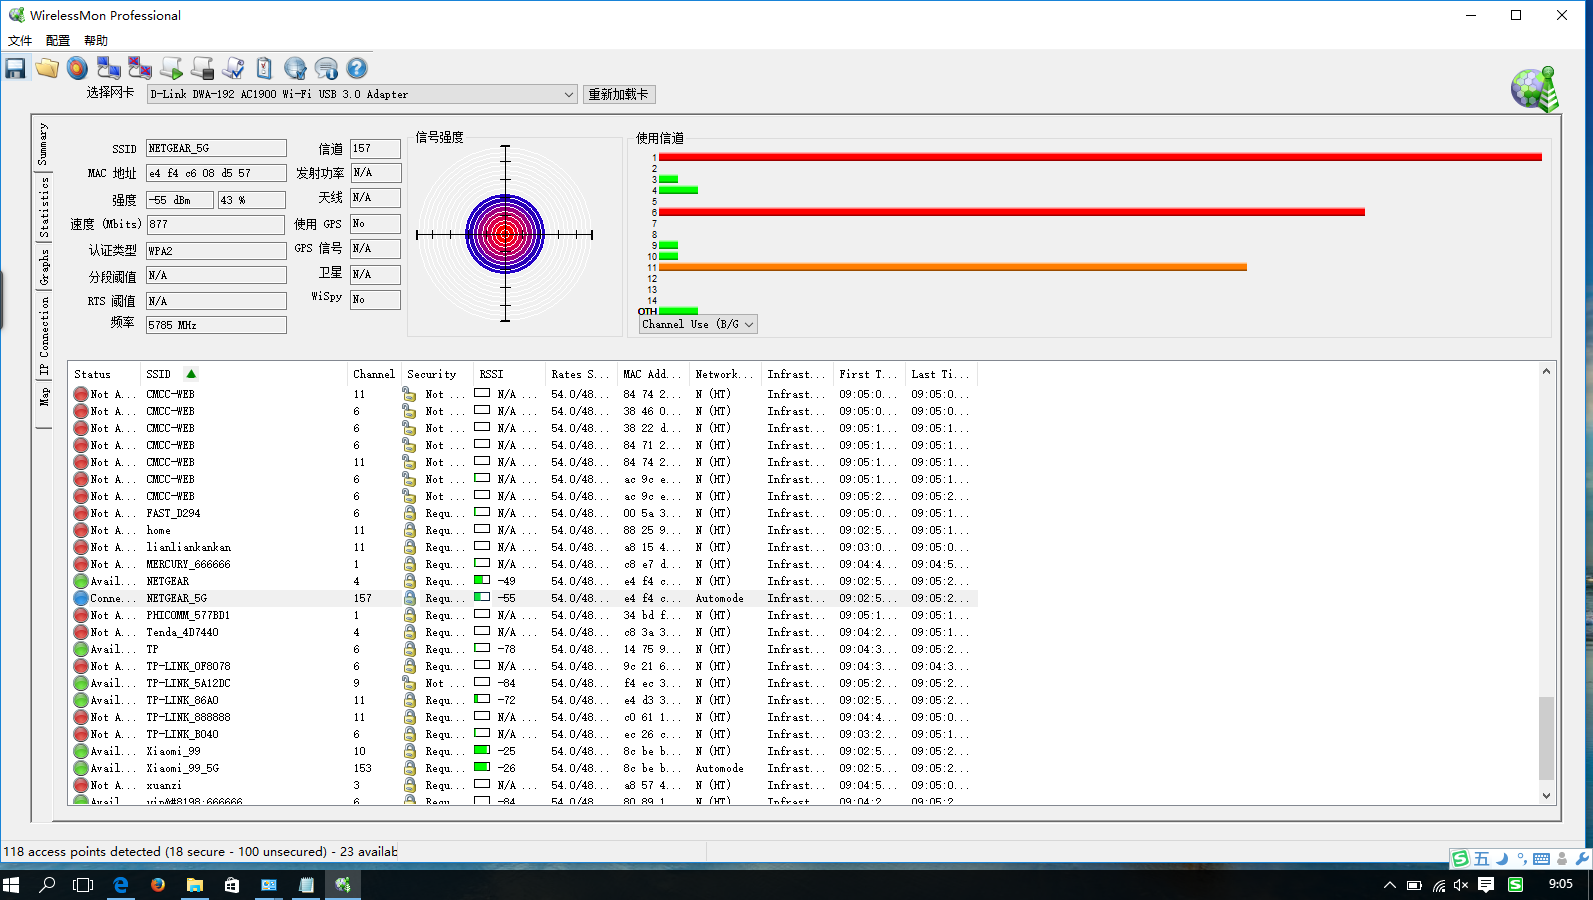The width and height of the screenshot is (1593, 900).
Task: Click the clipboard checklist toolbar icon
Action: tap(264, 68)
